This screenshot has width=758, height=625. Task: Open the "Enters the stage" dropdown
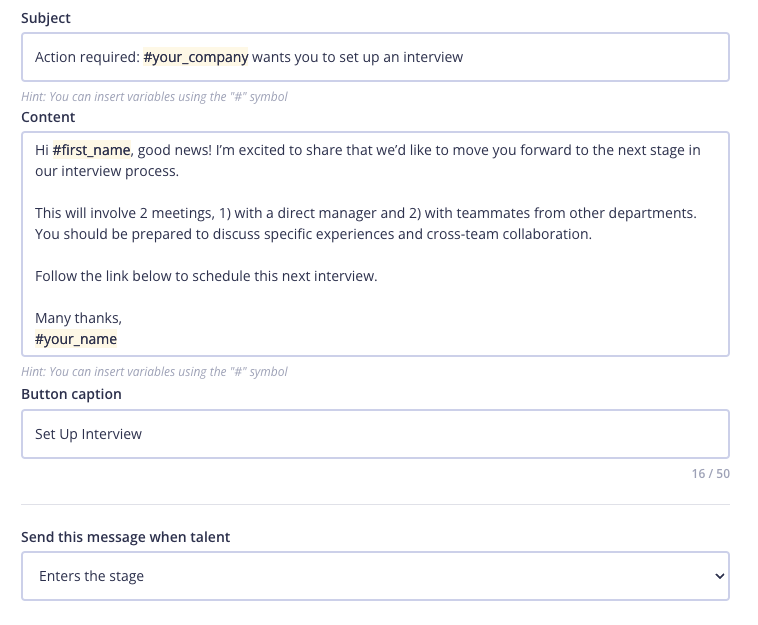click(x=375, y=576)
